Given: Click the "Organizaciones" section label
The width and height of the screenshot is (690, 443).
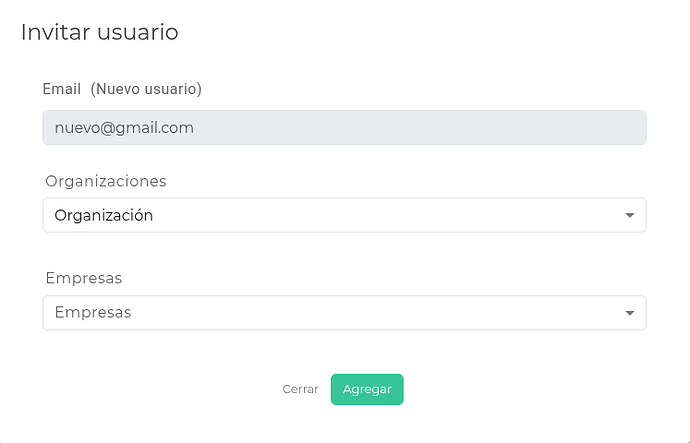Looking at the screenshot, I should tap(106, 181).
